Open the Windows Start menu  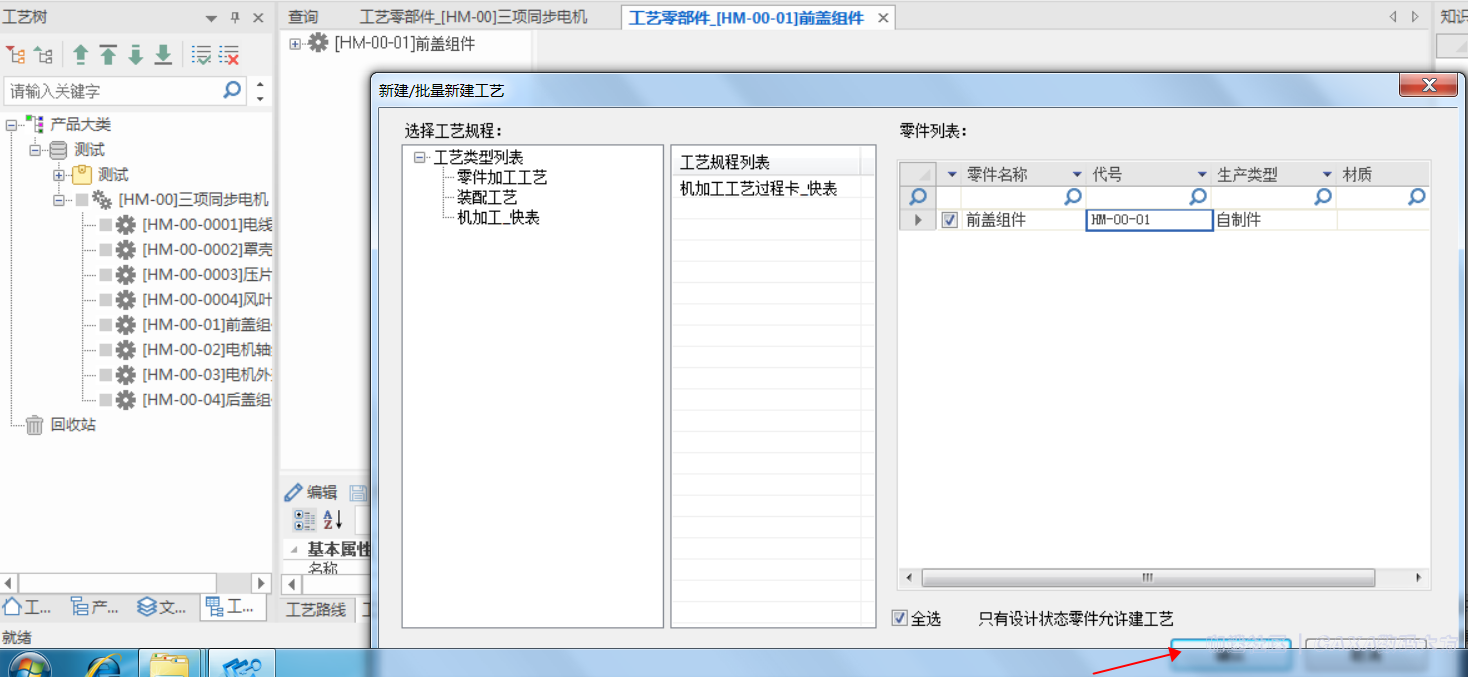[x=30, y=664]
